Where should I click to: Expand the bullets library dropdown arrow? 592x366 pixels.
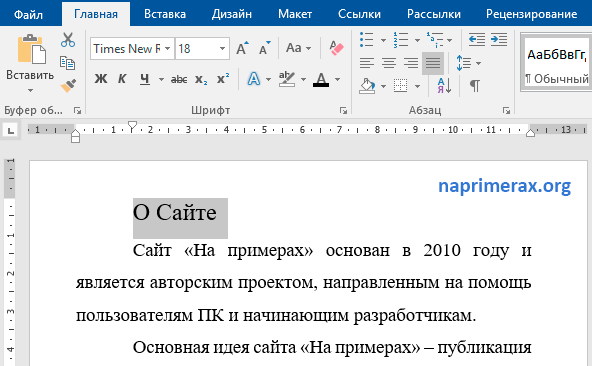(x=383, y=40)
